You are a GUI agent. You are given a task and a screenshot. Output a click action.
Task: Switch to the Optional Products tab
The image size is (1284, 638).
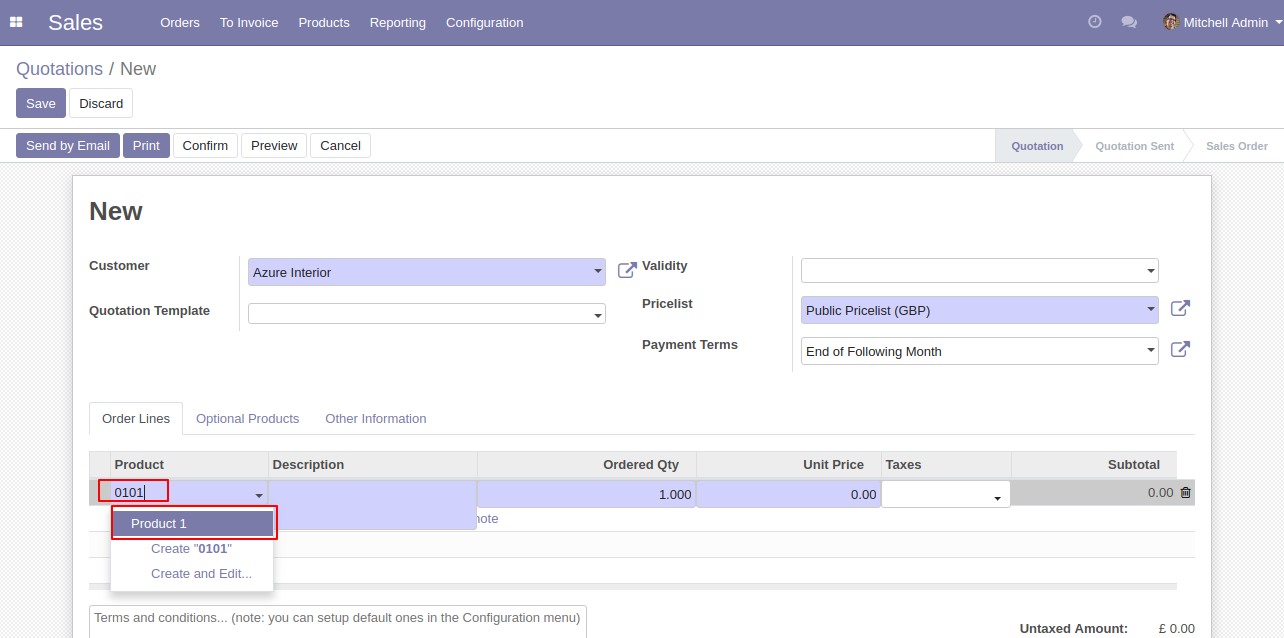pos(248,419)
